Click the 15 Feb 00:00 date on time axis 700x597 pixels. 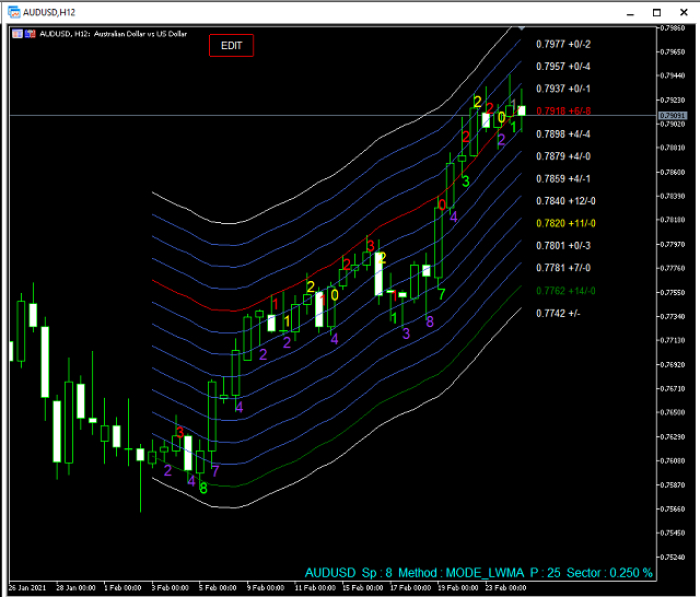(362, 588)
